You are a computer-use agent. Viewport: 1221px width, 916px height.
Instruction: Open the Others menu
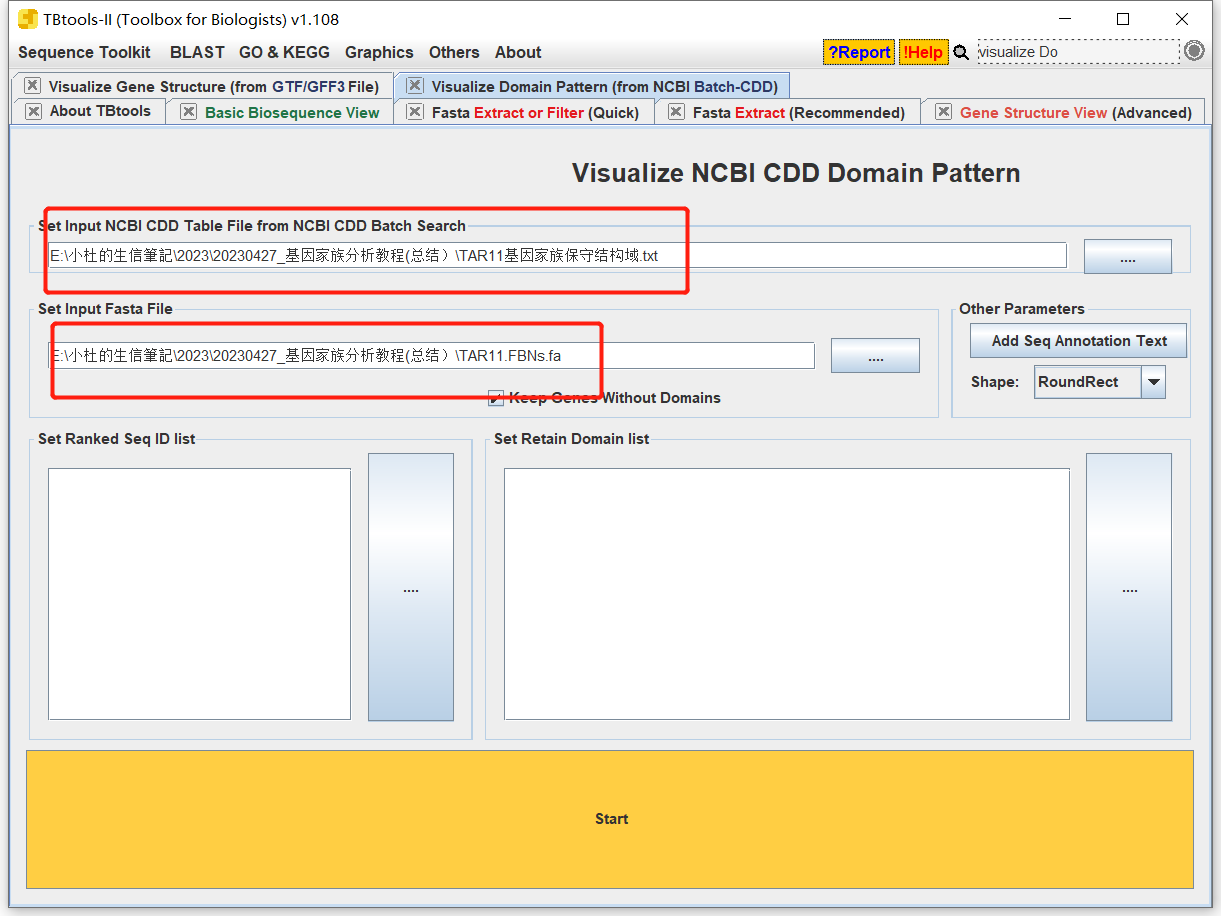pos(454,52)
